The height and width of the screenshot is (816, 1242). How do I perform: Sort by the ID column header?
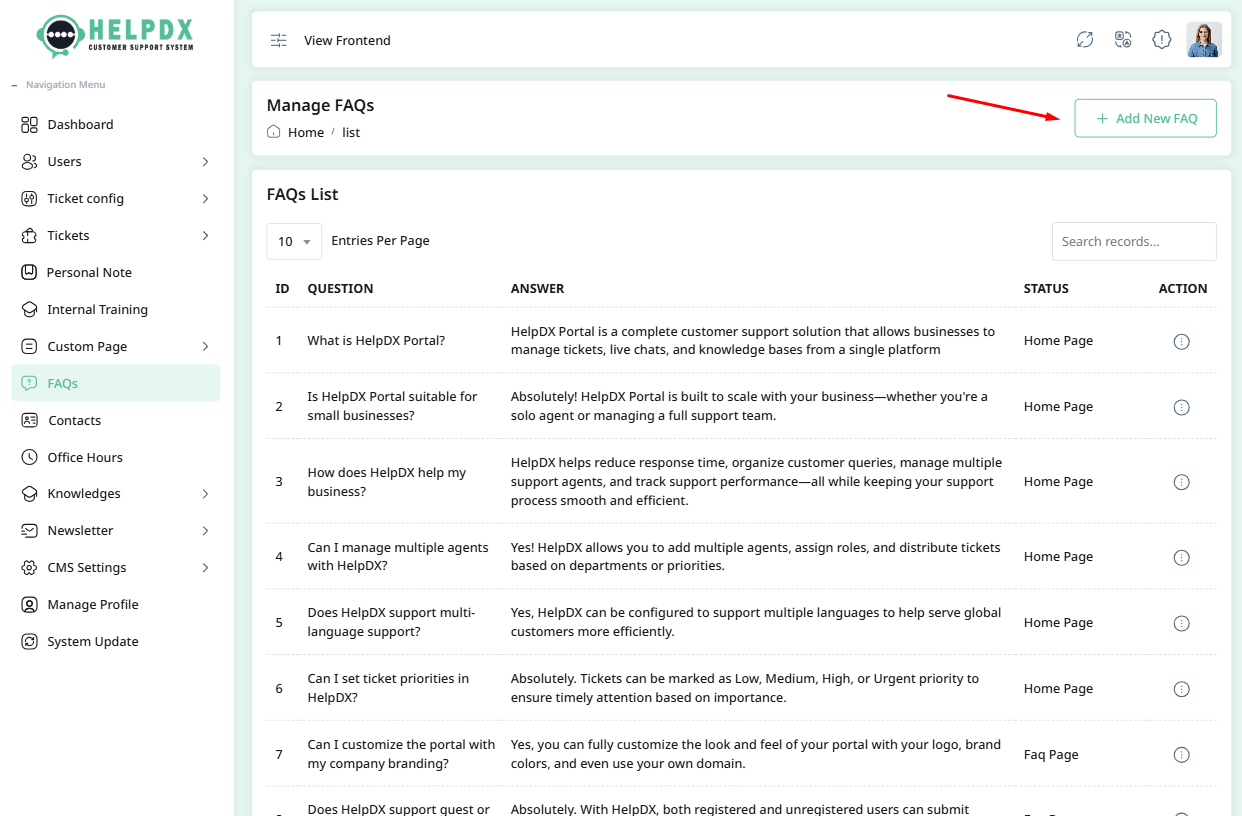pos(282,288)
